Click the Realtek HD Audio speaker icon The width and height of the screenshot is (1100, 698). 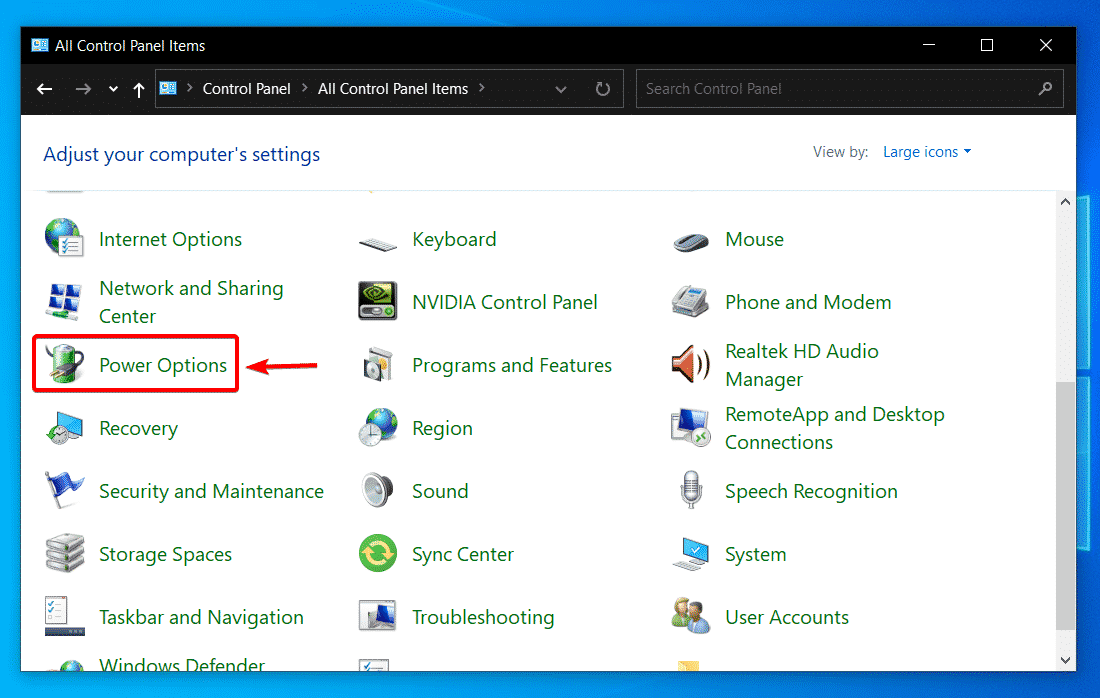691,364
